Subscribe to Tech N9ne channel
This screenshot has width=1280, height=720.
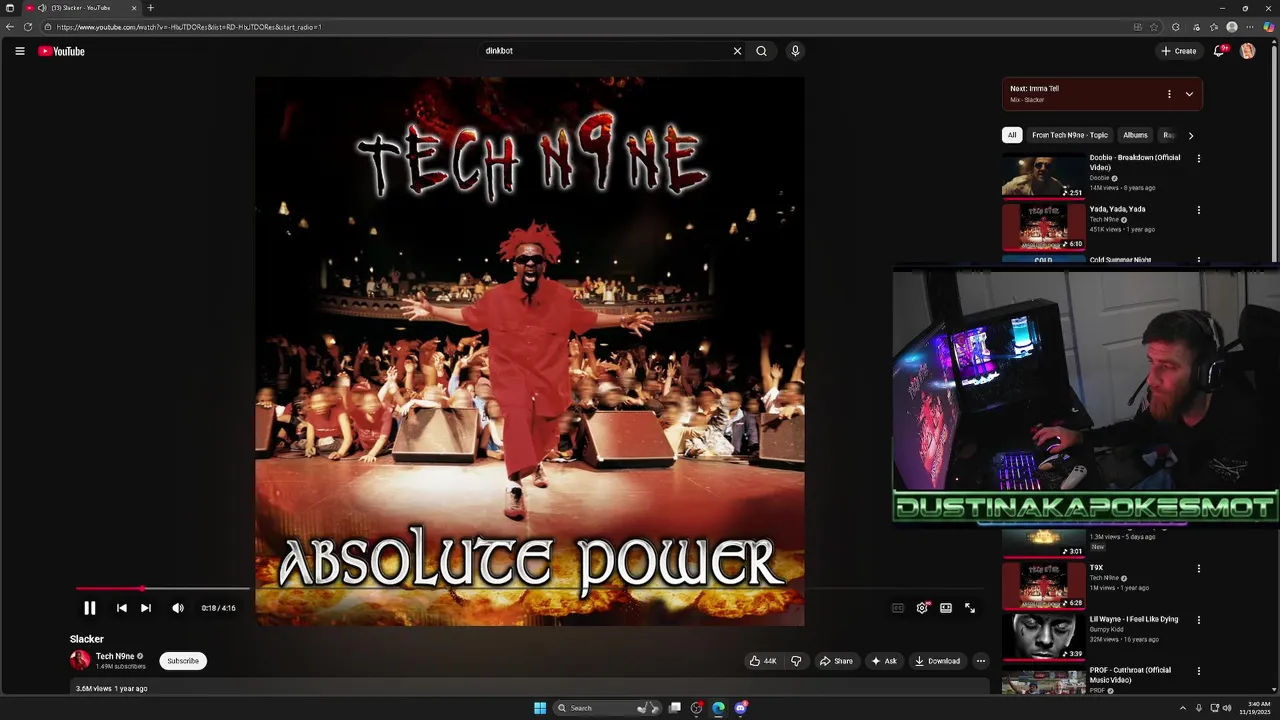coord(183,661)
